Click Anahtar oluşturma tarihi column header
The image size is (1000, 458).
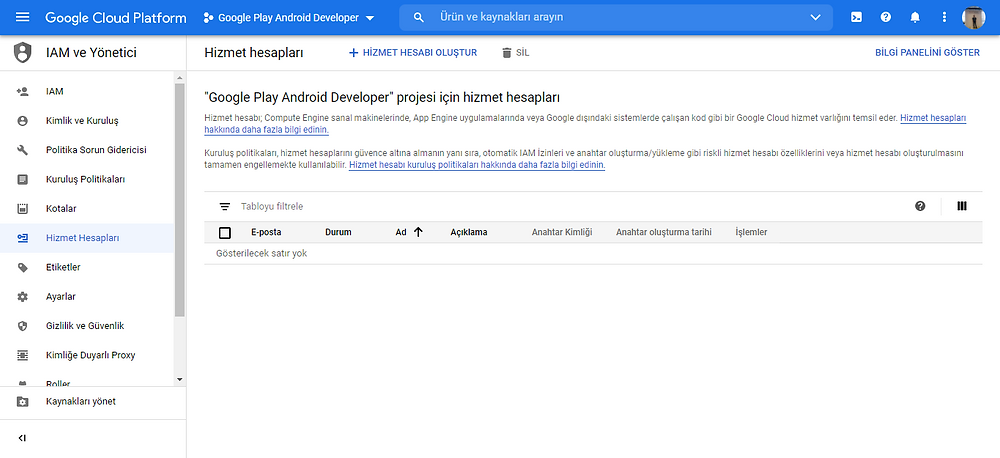(663, 232)
